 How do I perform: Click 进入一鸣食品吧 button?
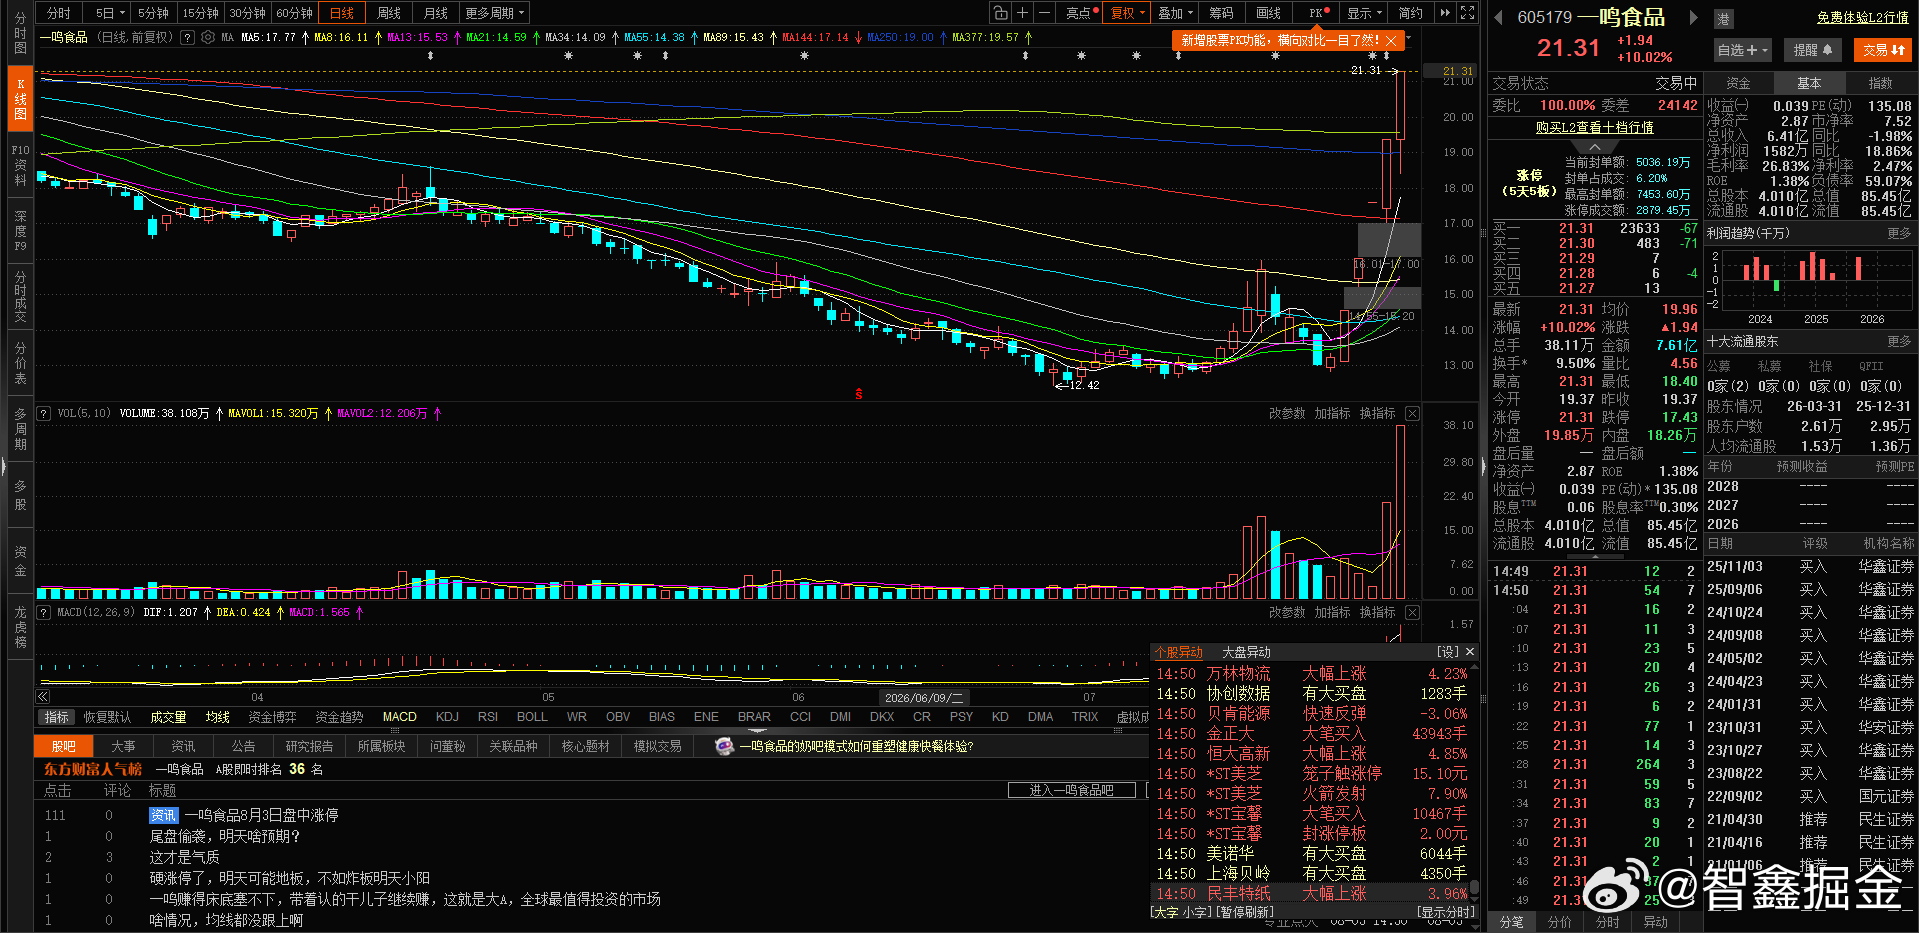point(1072,790)
